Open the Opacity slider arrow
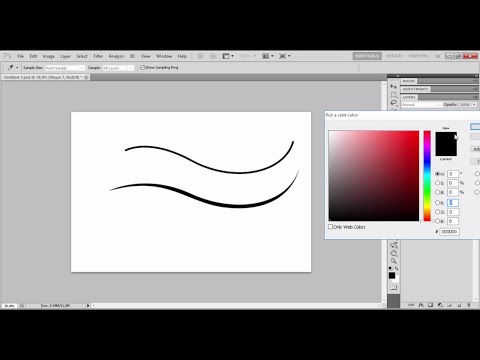This screenshot has height=360, width=480. coord(474,105)
